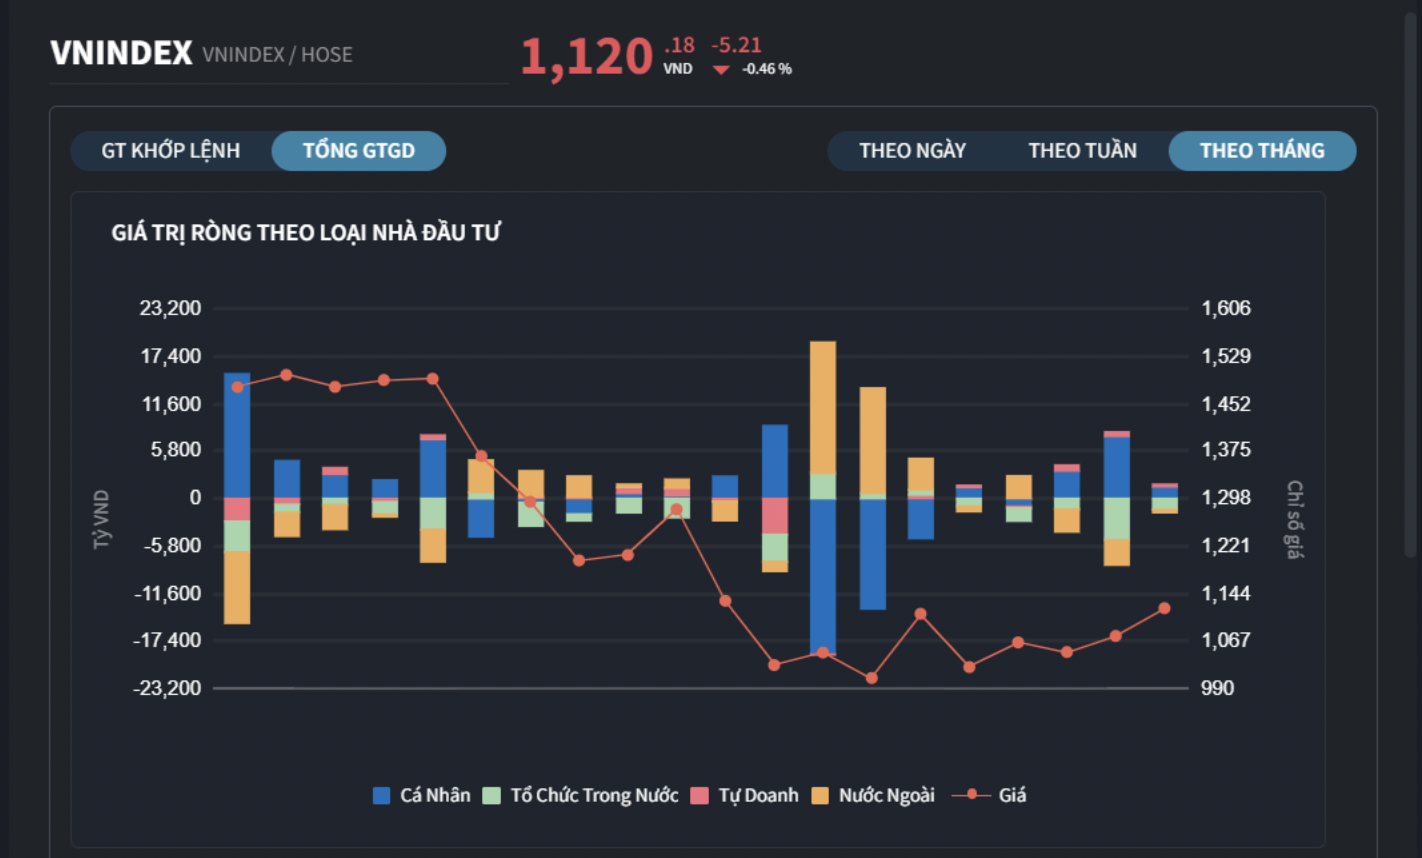Click the page vertical scrollbar
1422x858 pixels.
[1410, 280]
